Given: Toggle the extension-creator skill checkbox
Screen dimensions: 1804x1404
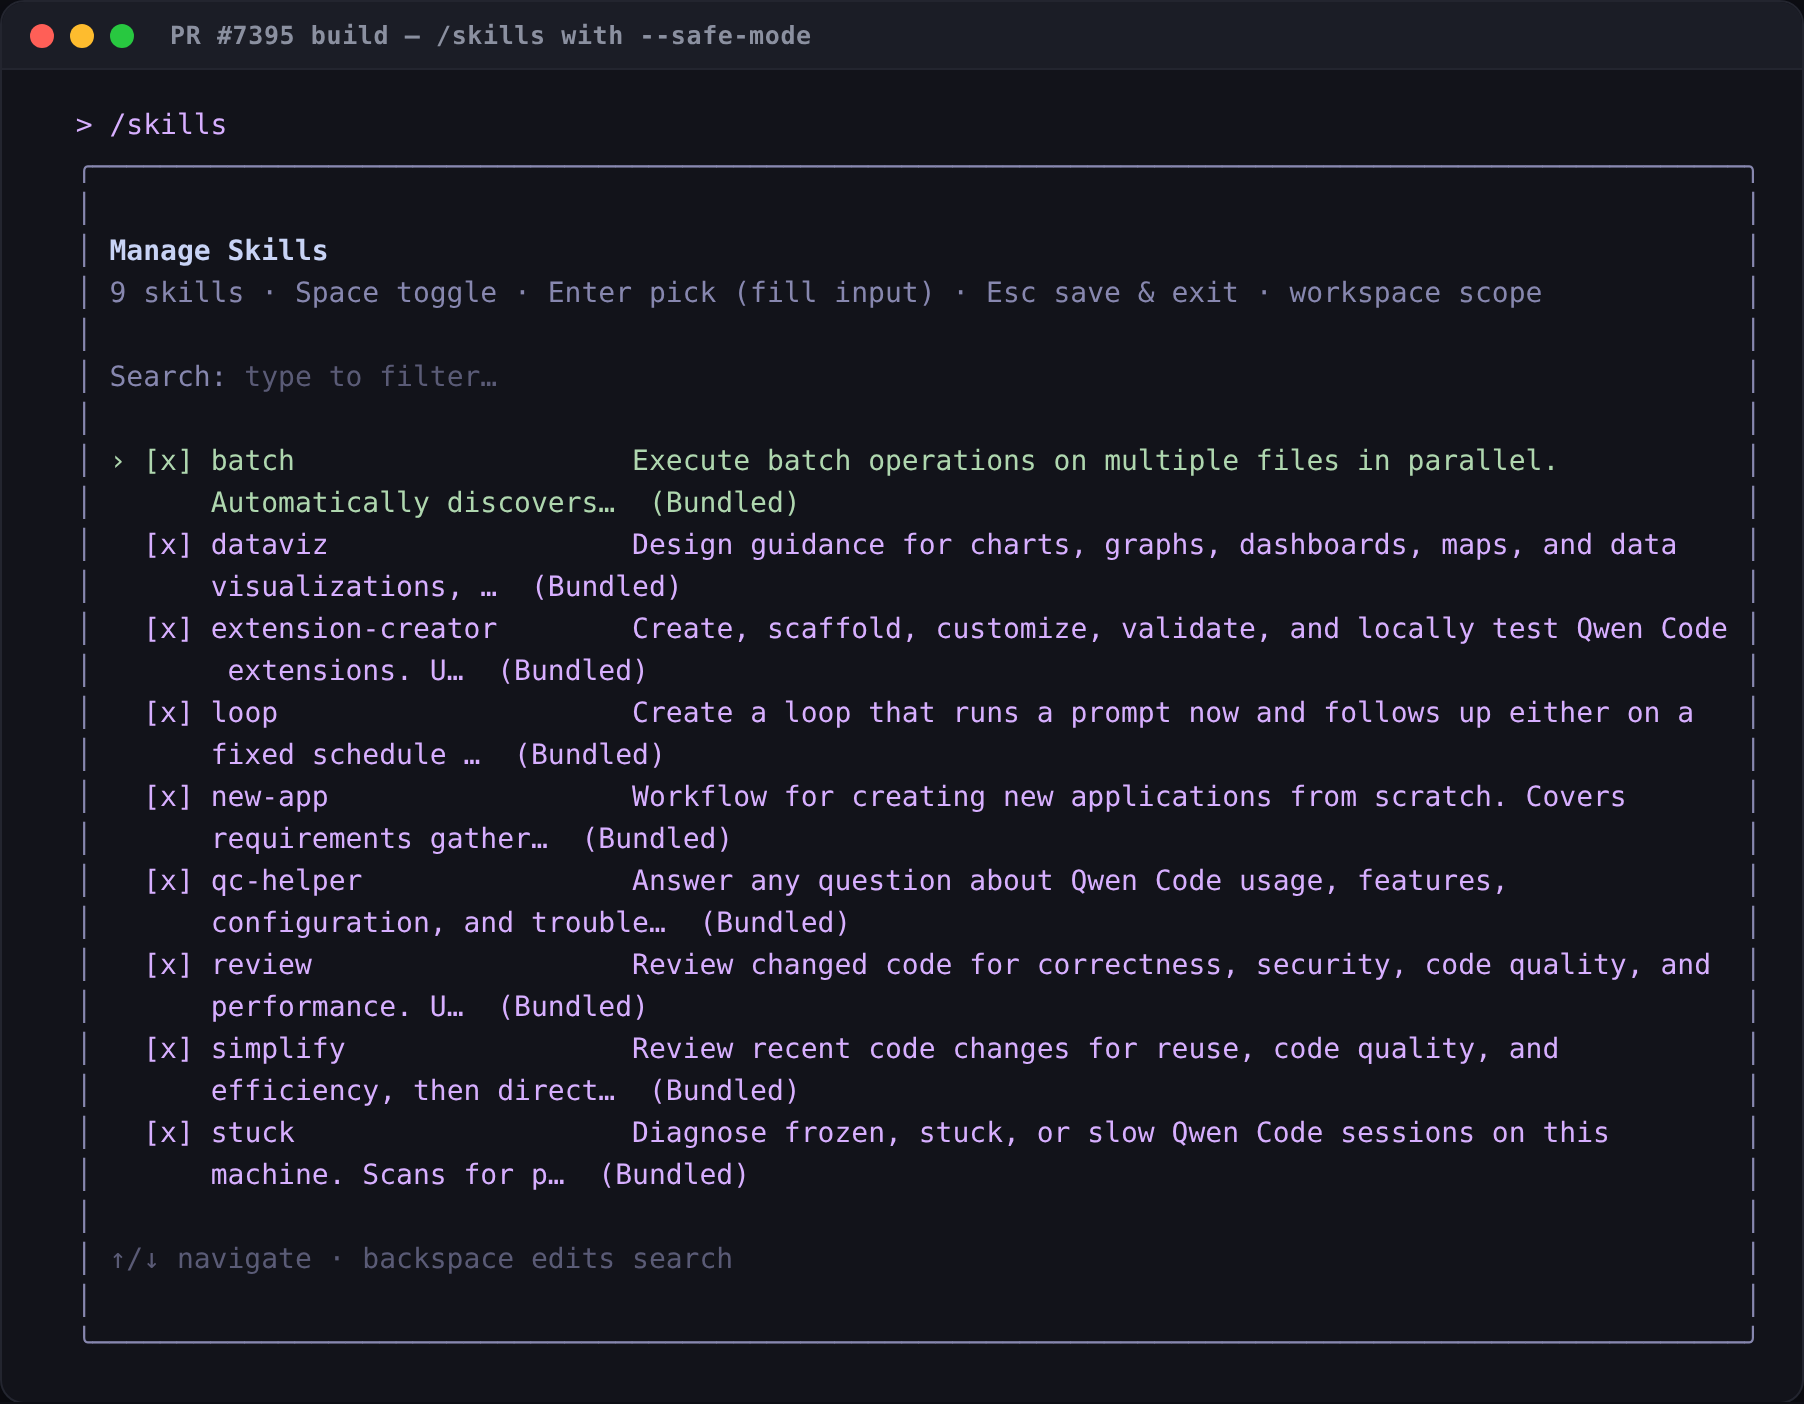Looking at the screenshot, I should coord(168,629).
